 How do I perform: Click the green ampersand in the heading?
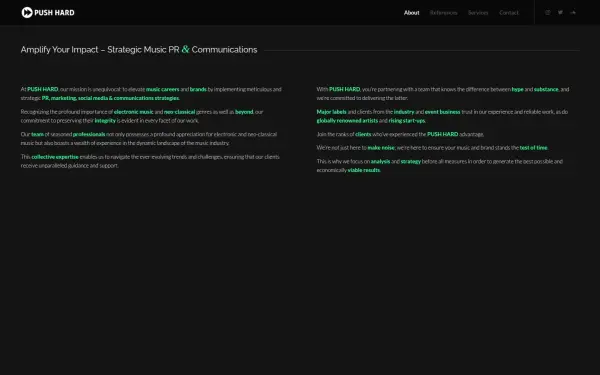pos(185,49)
